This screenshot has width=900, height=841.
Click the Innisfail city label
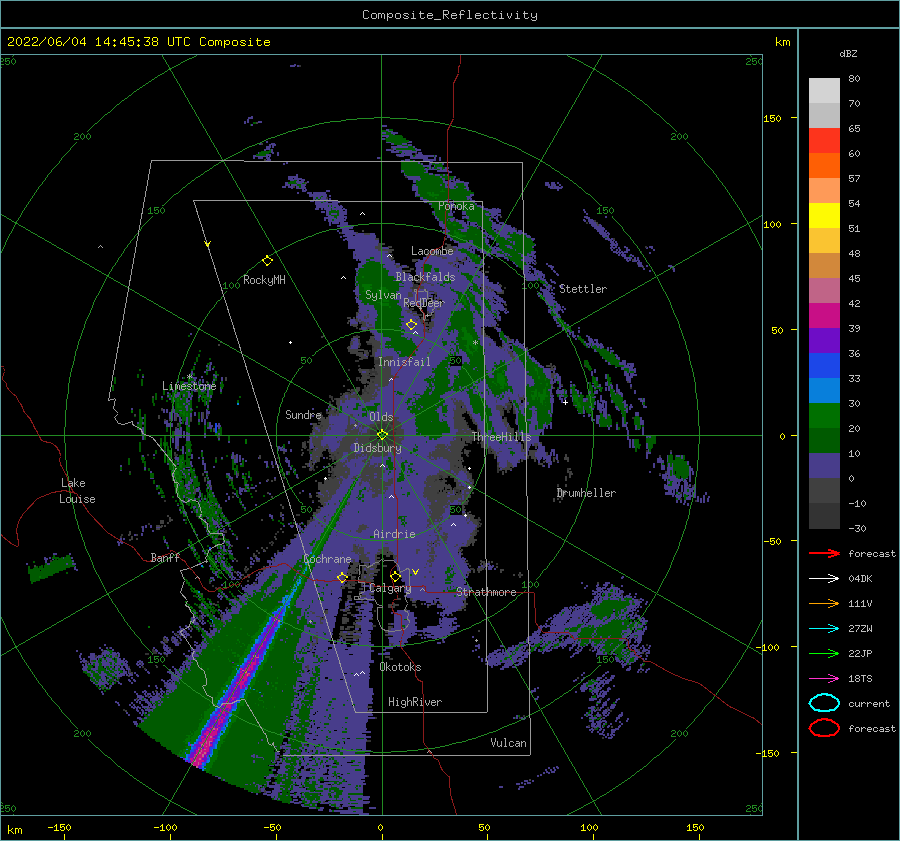(x=404, y=362)
